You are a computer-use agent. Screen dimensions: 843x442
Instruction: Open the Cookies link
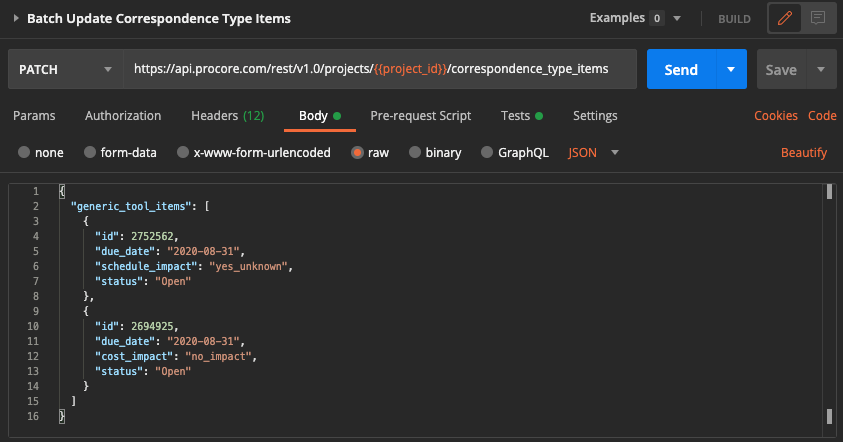click(776, 116)
